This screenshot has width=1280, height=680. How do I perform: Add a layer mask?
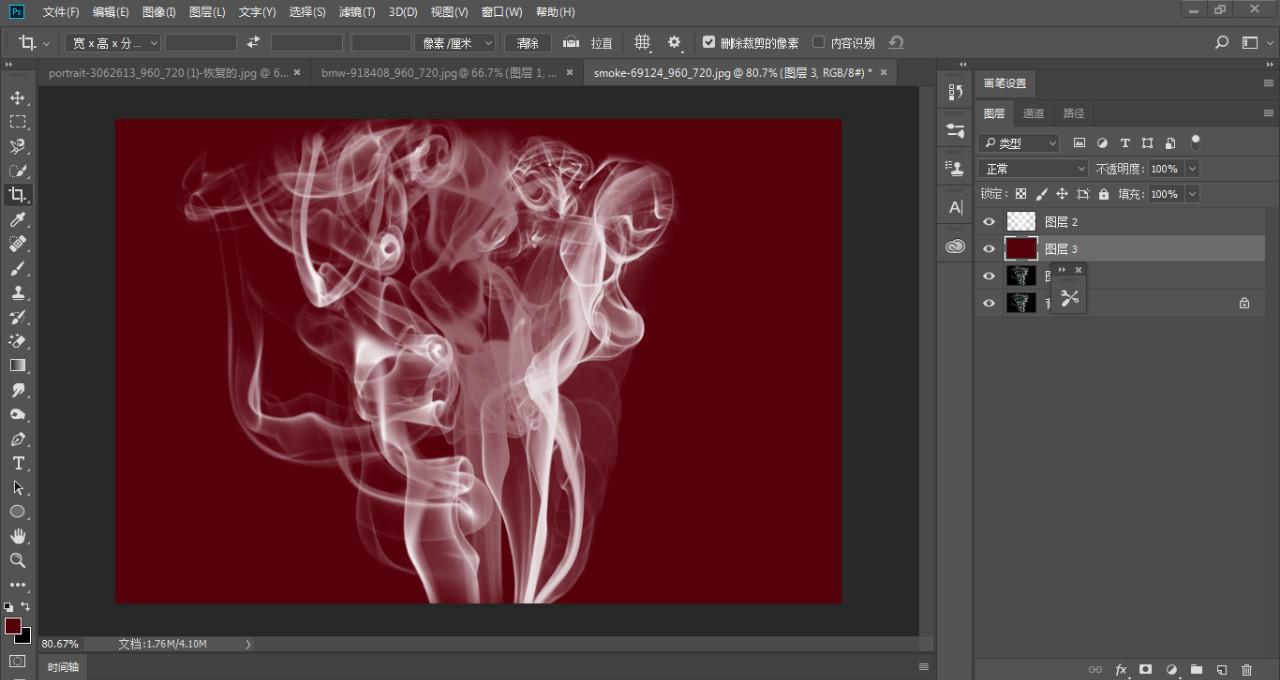pos(1146,669)
